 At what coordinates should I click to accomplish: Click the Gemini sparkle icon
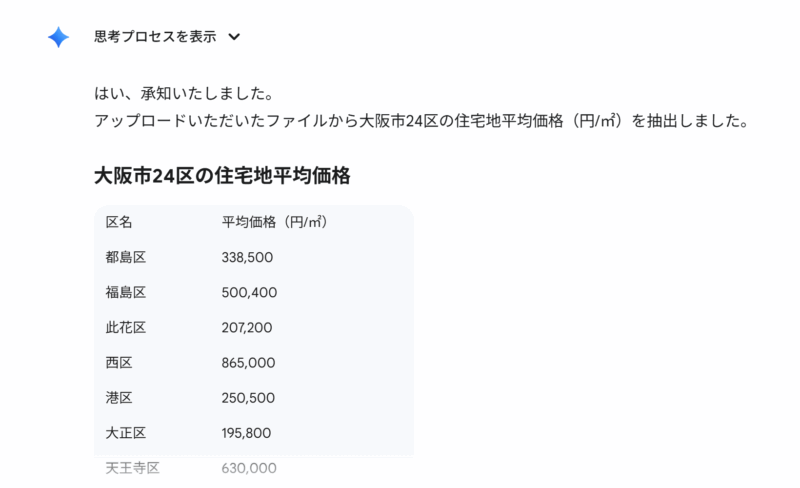59,37
